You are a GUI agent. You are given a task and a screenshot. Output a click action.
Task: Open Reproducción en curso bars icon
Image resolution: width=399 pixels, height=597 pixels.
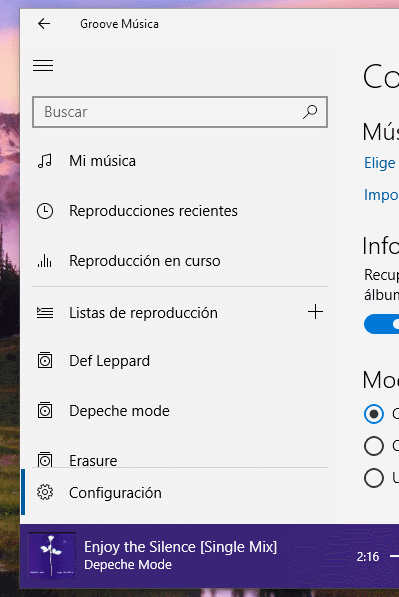[45, 261]
